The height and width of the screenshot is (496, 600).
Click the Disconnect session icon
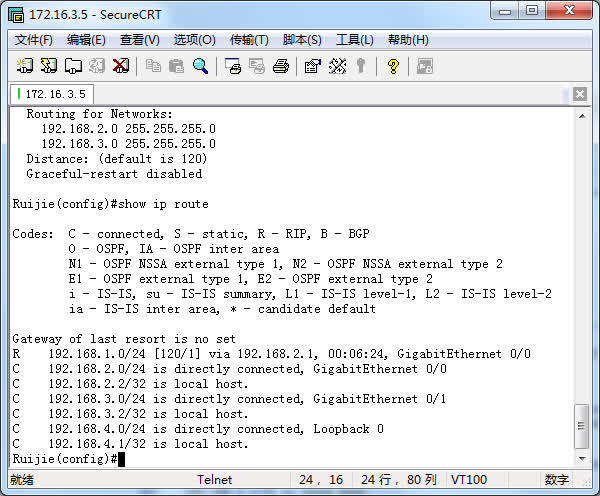tap(121, 66)
